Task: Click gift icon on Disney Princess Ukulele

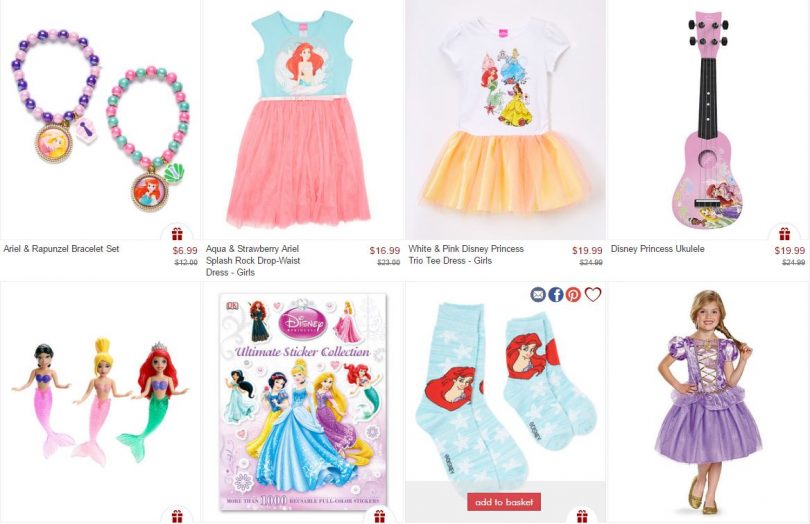Action: pyautogui.click(x=785, y=234)
